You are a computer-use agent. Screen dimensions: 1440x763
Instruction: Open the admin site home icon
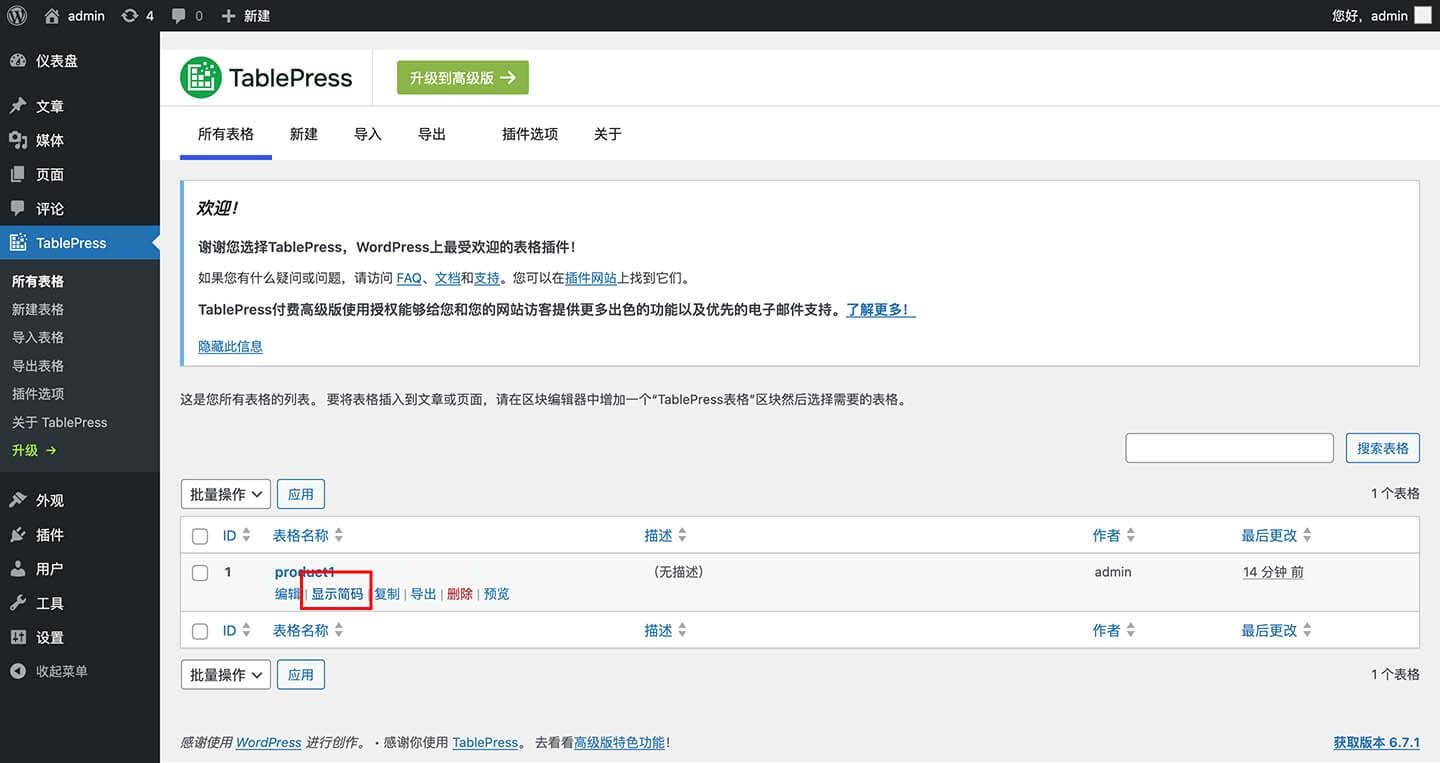pyautogui.click(x=52, y=16)
